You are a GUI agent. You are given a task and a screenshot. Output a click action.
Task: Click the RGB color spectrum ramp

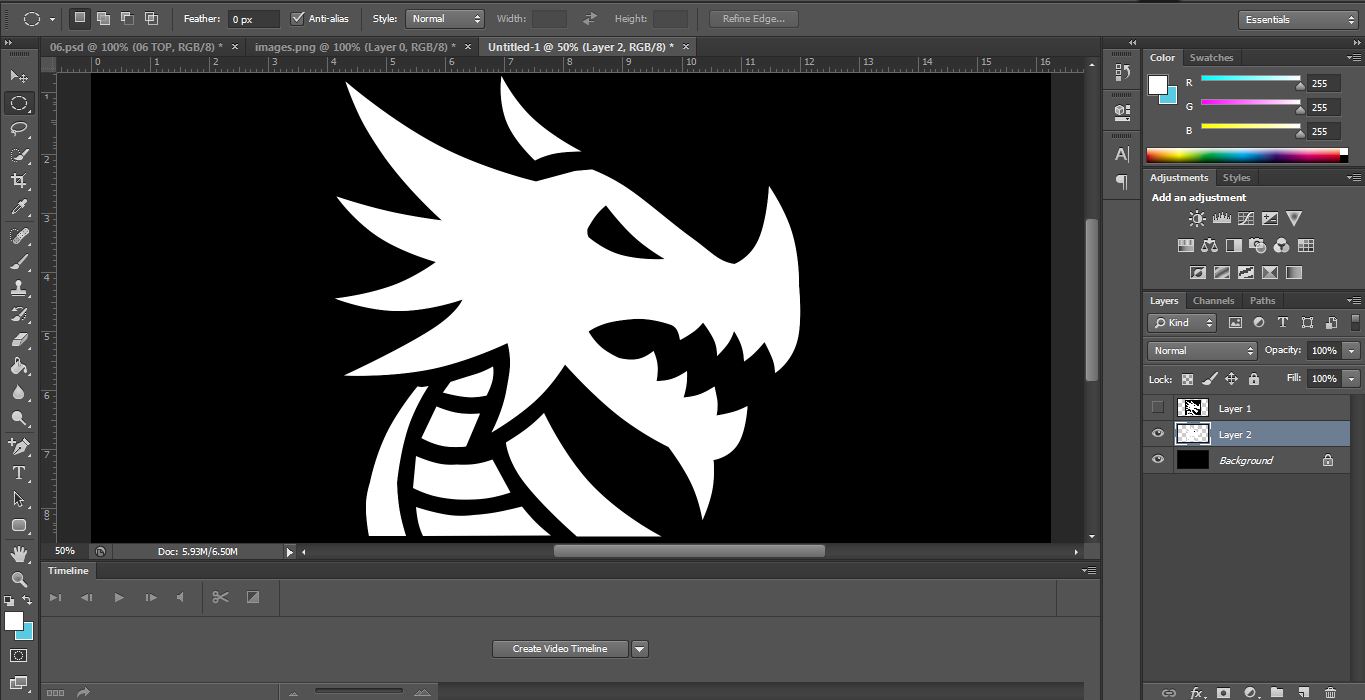click(1243, 156)
